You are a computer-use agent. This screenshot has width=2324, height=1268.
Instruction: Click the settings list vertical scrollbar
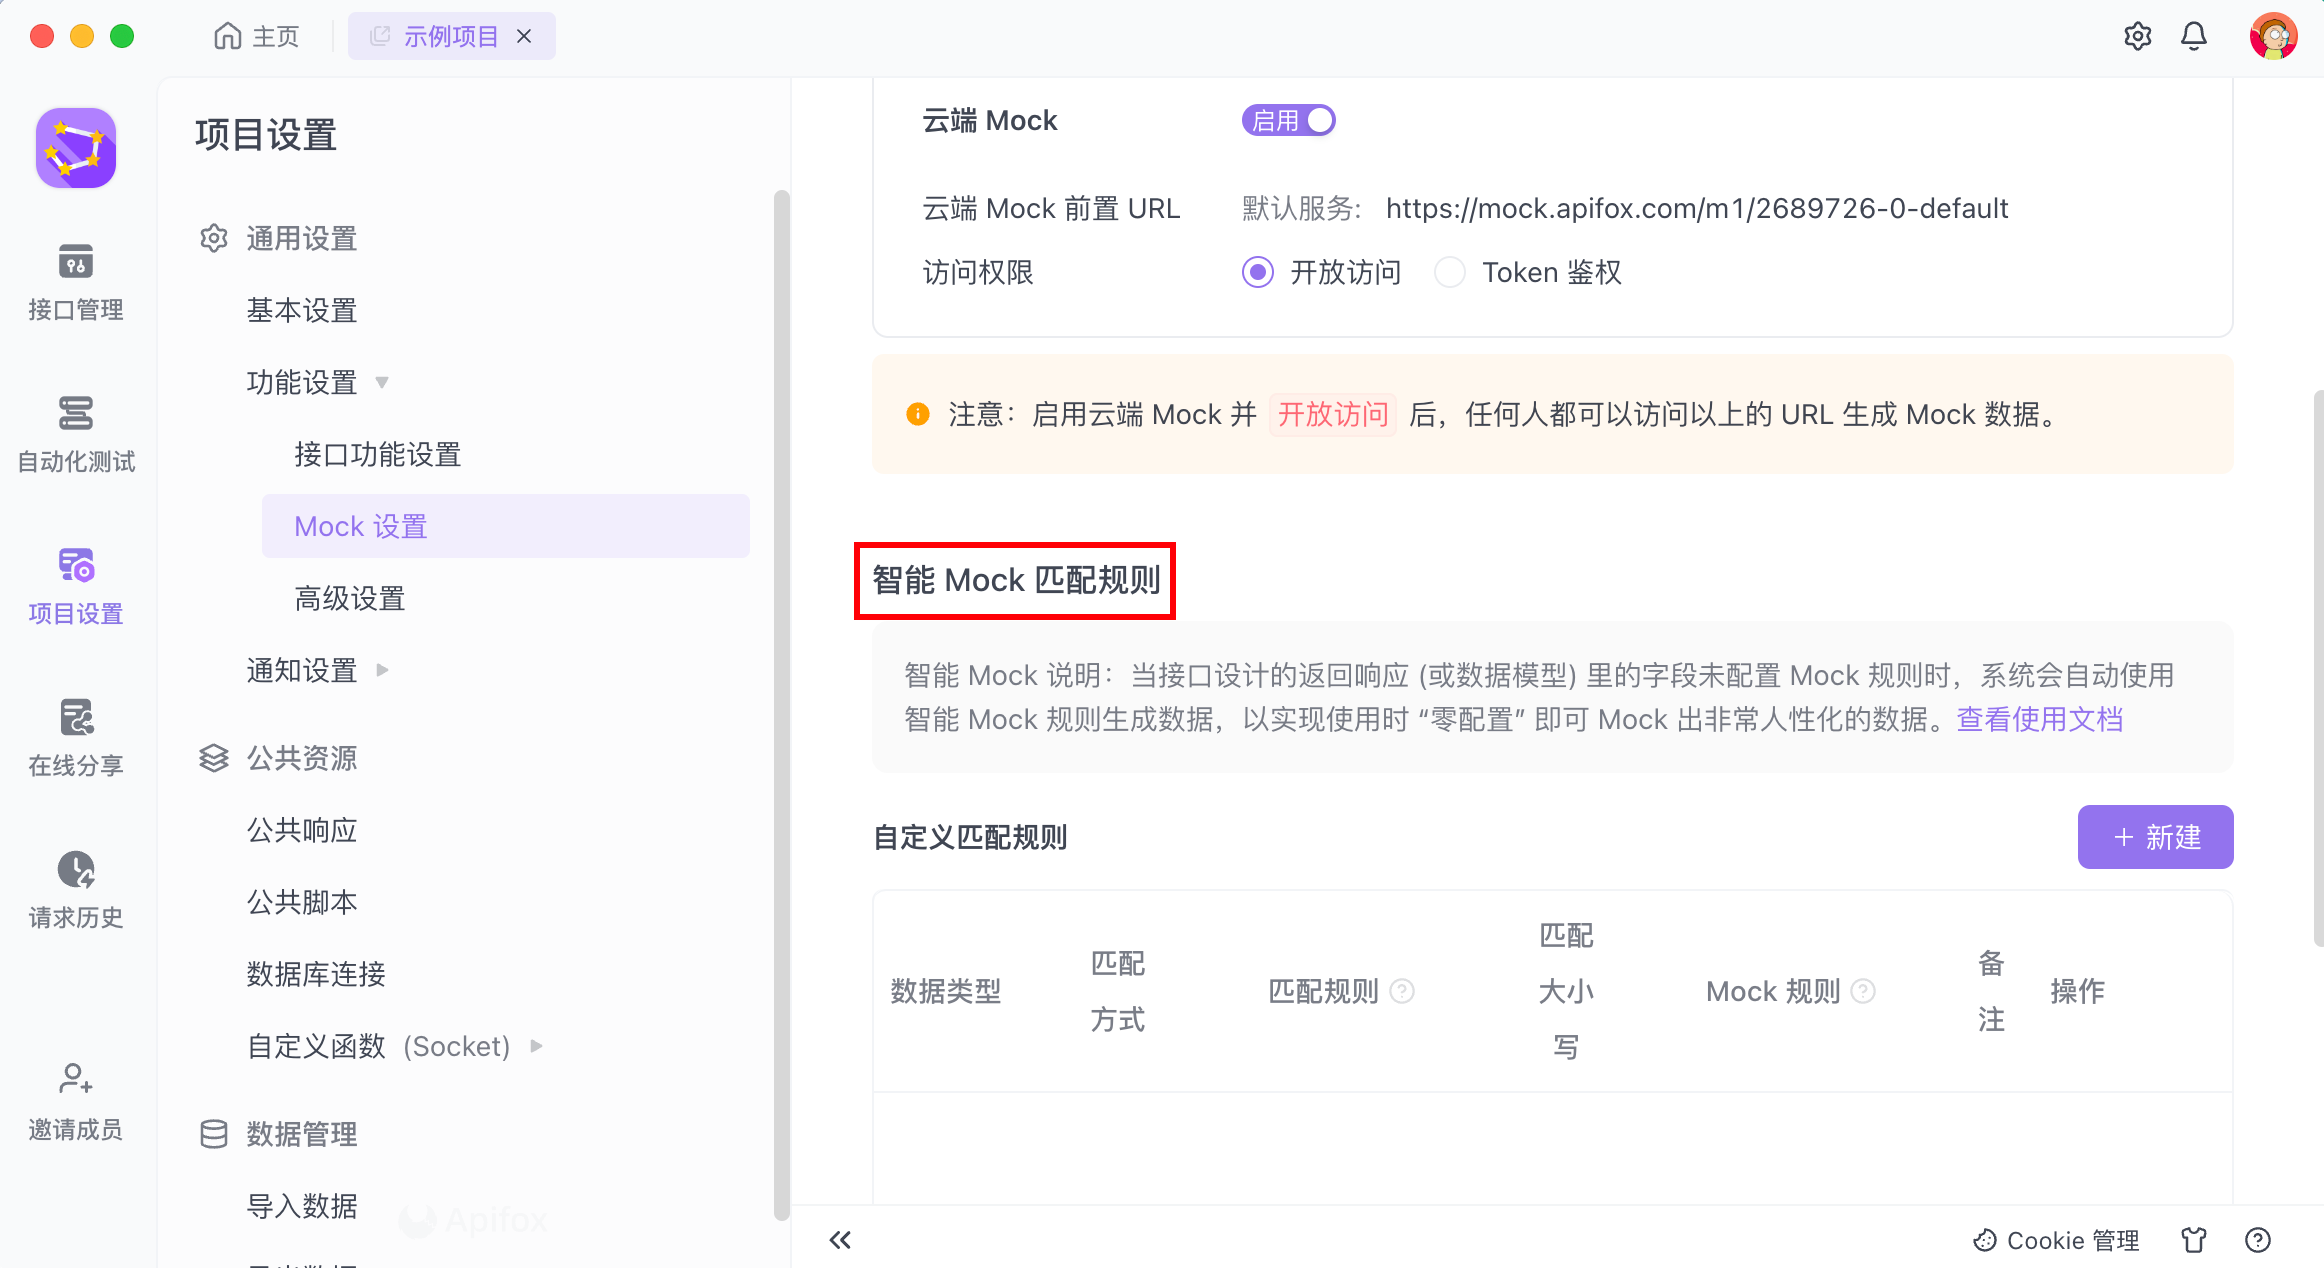781,700
